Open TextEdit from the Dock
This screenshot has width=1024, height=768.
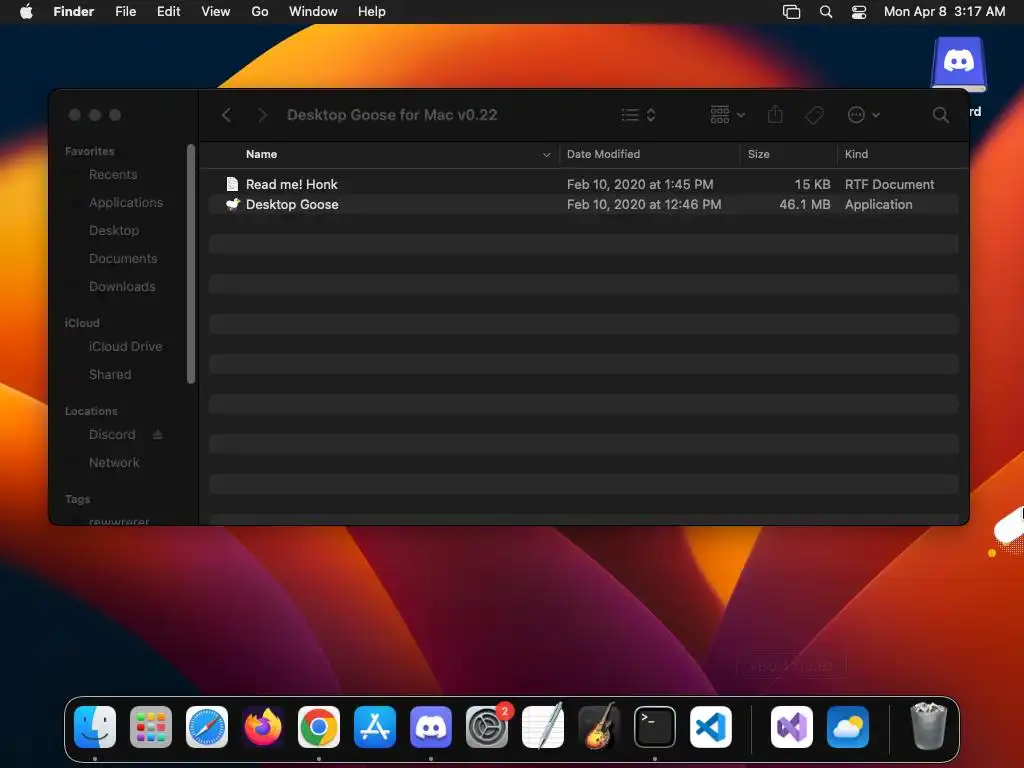[x=543, y=727]
